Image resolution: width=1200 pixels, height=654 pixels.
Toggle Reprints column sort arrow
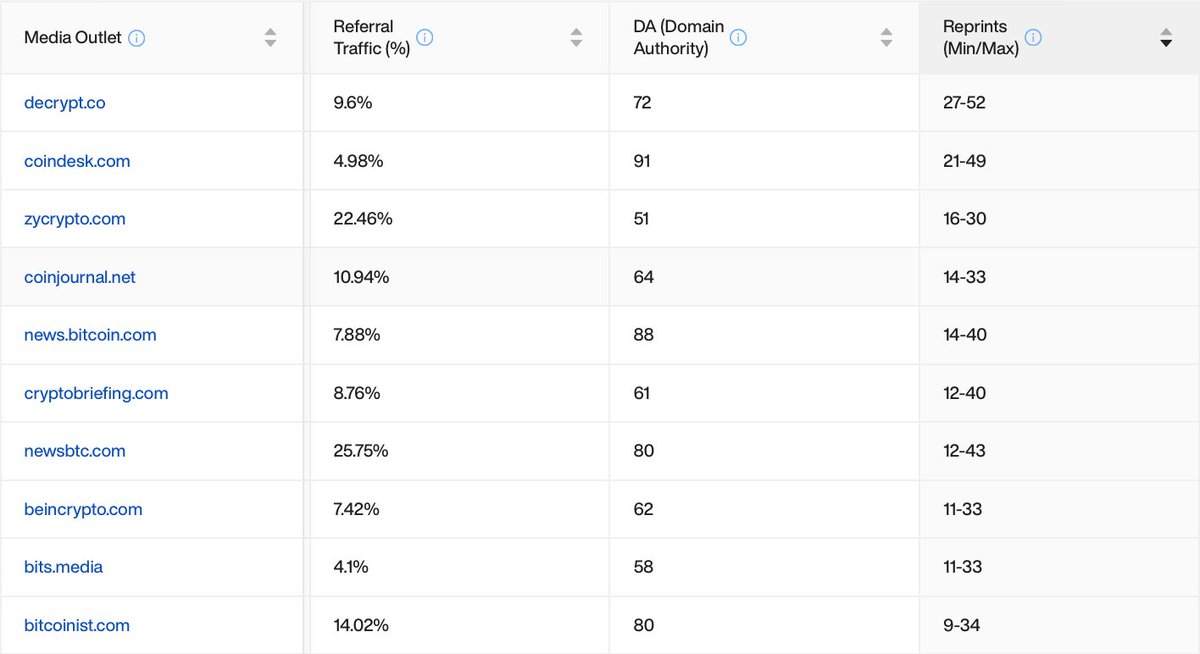click(x=1166, y=38)
